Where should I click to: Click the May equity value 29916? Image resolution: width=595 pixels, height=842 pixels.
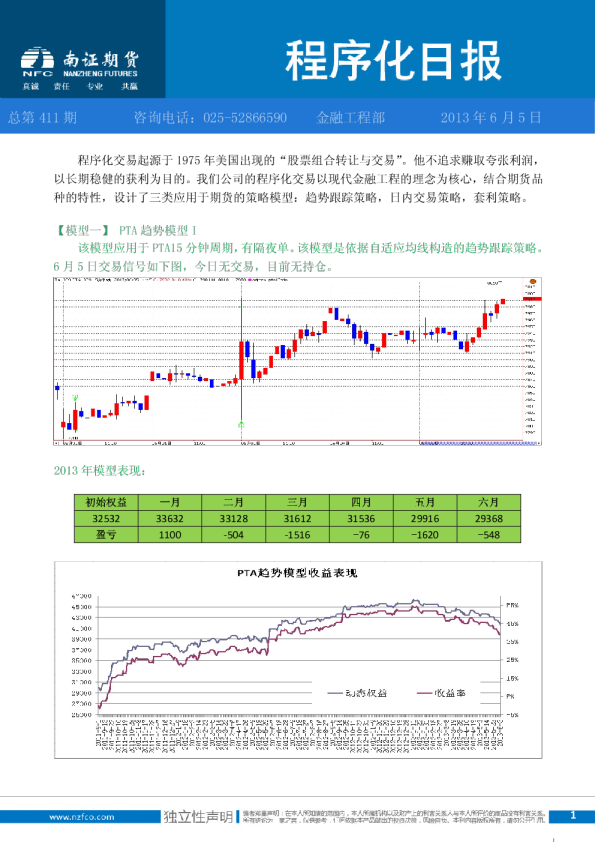point(425,519)
